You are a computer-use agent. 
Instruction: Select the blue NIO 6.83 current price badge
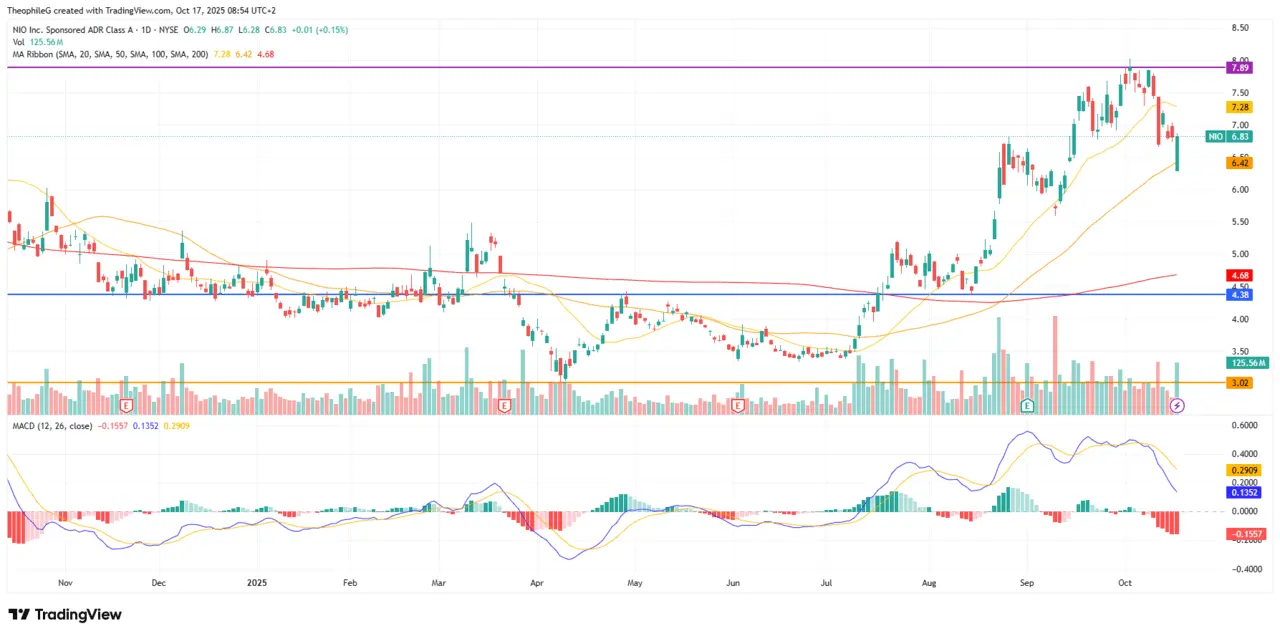1228,136
